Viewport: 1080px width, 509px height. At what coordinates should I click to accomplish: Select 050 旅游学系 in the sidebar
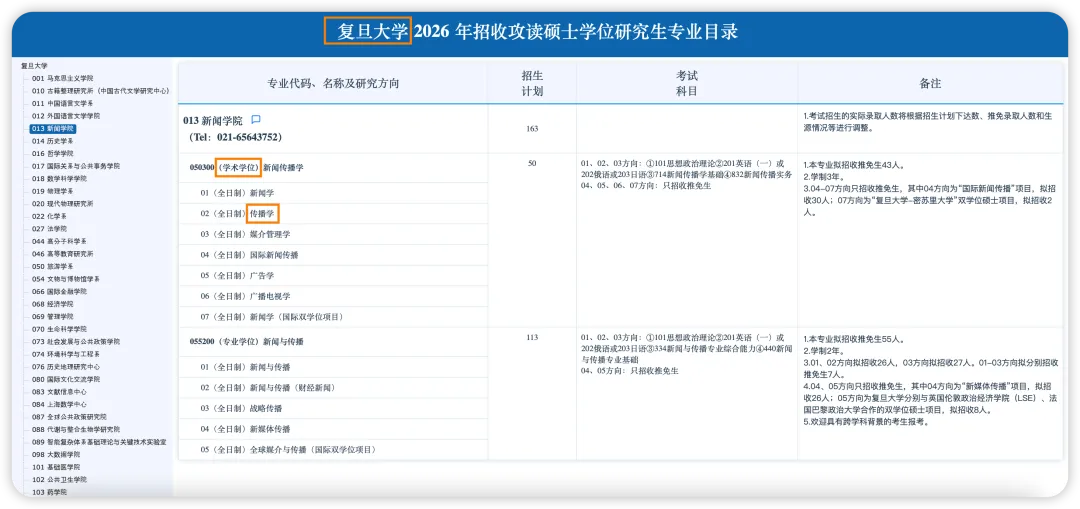click(x=52, y=267)
